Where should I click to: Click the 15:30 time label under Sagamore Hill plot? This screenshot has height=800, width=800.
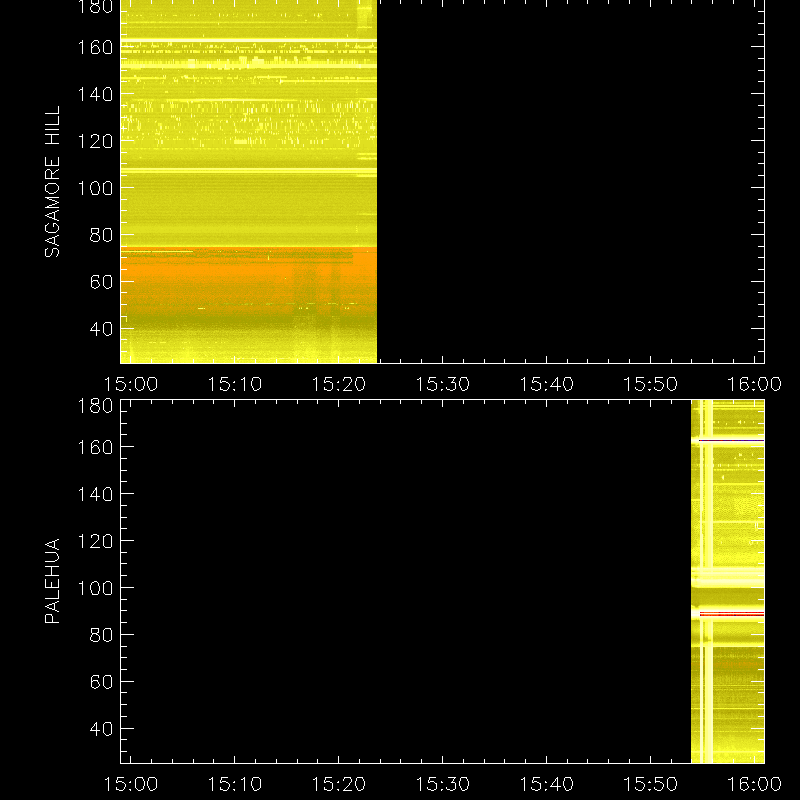[442, 384]
